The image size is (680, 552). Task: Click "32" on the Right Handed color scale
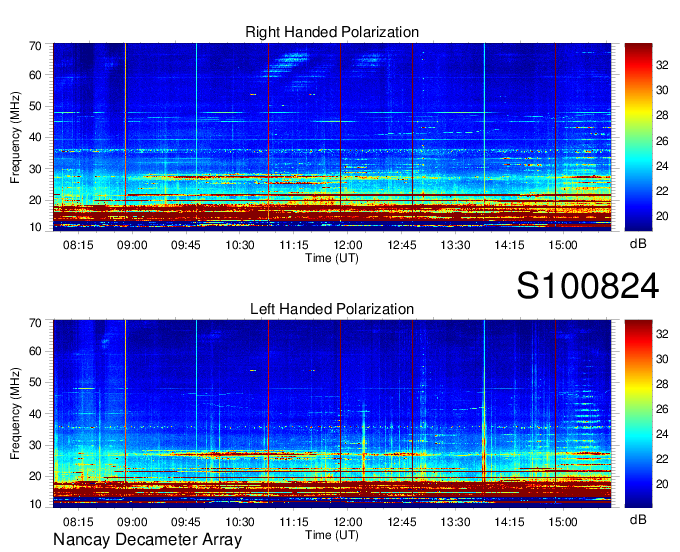[x=662, y=65]
